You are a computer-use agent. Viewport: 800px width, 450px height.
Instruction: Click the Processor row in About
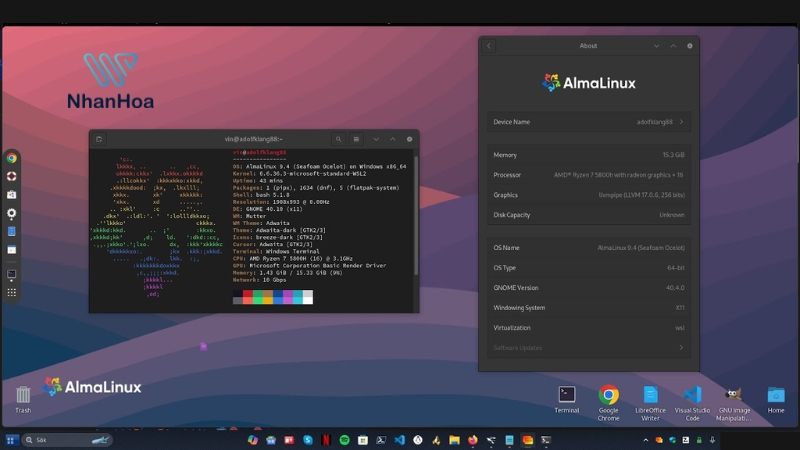(589, 175)
